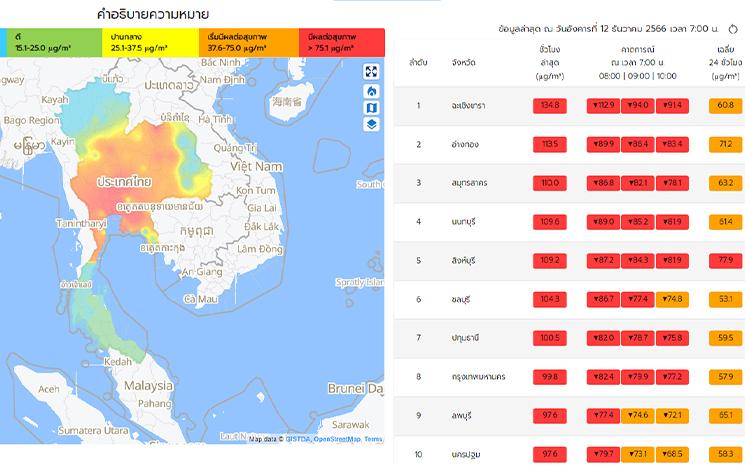Click the จังหวัด column header

[x=464, y=62]
